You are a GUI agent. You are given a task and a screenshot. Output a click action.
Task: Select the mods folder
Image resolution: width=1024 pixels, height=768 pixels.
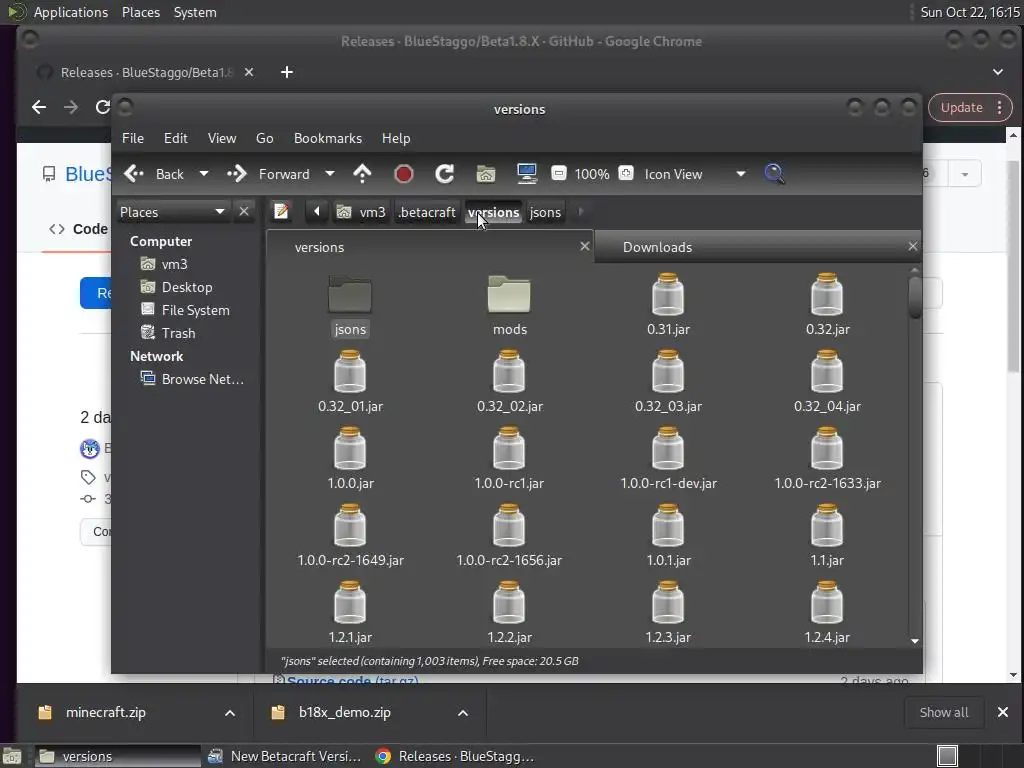click(x=509, y=305)
